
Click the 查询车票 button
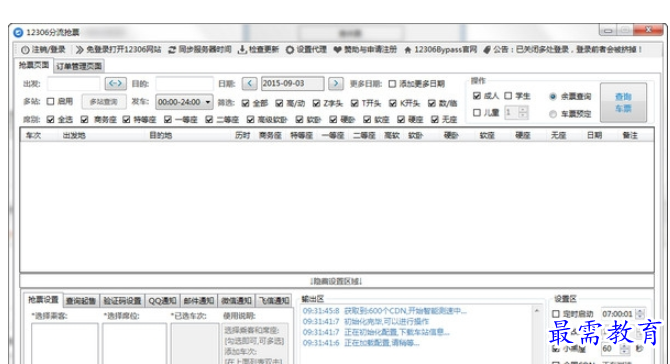[x=623, y=103]
